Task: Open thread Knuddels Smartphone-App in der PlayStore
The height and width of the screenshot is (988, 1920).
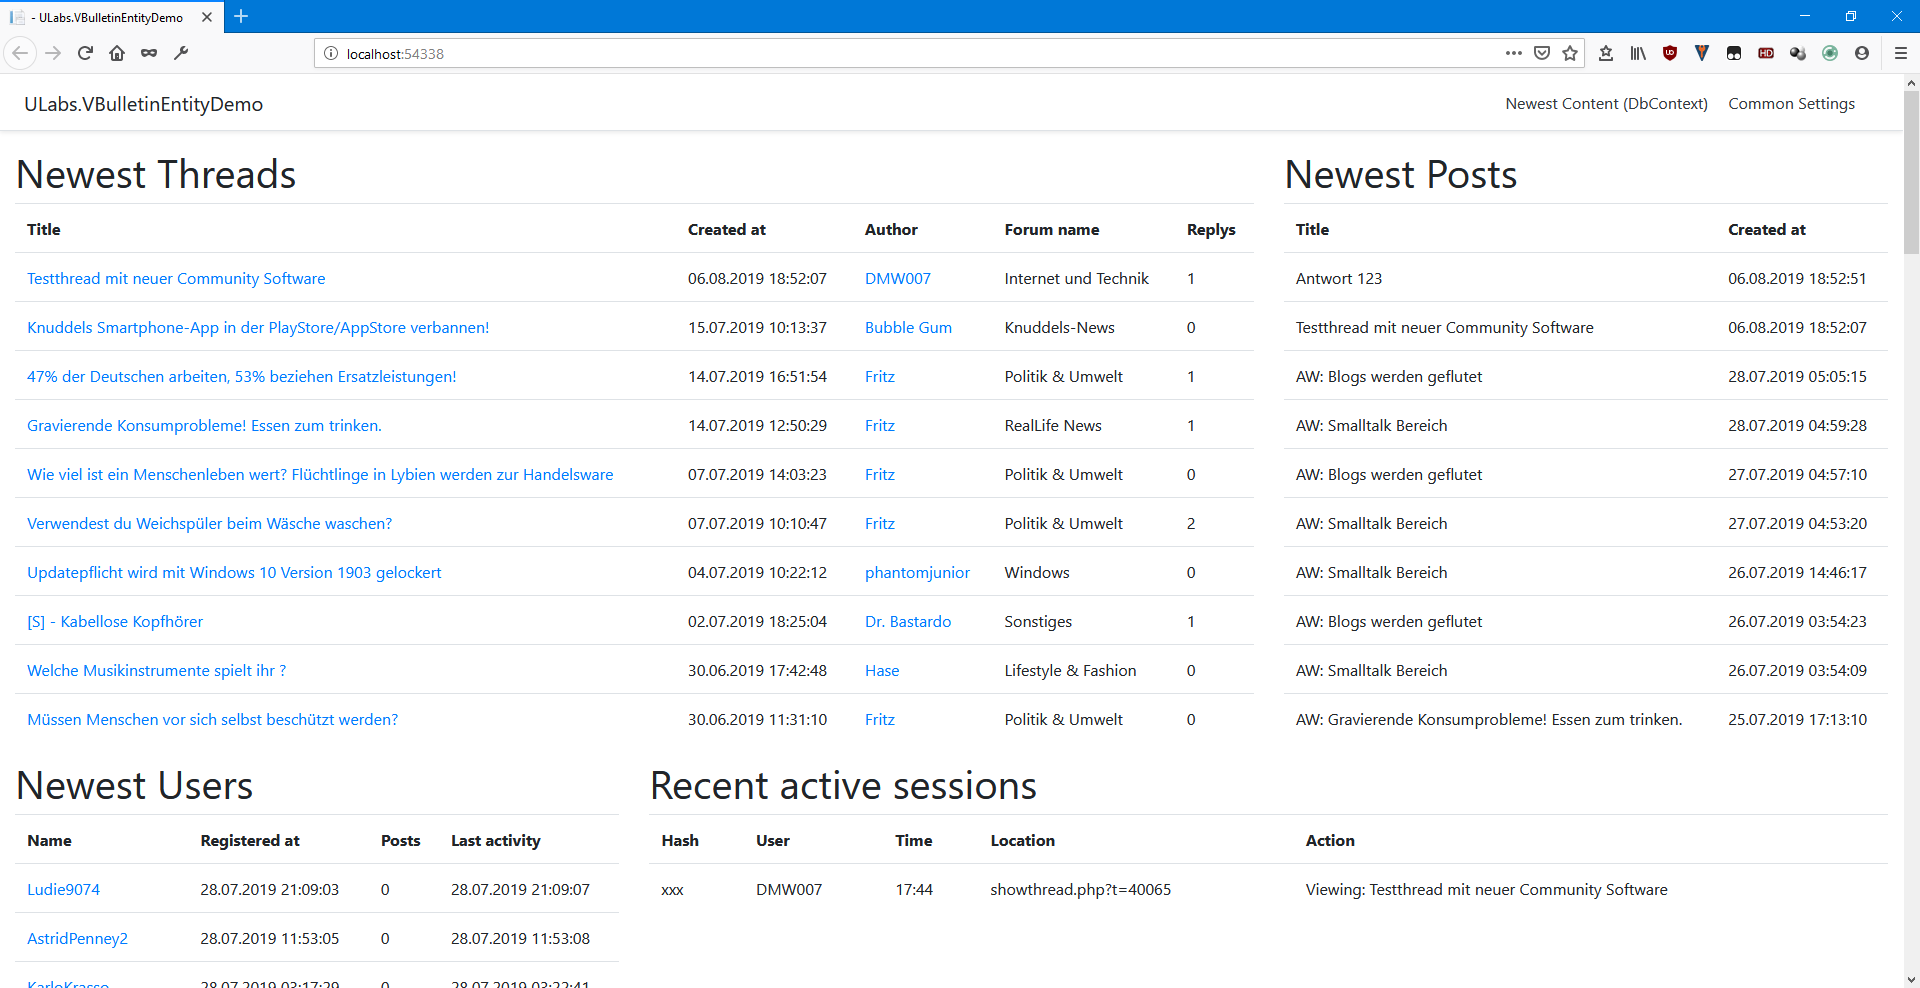Action: point(258,328)
